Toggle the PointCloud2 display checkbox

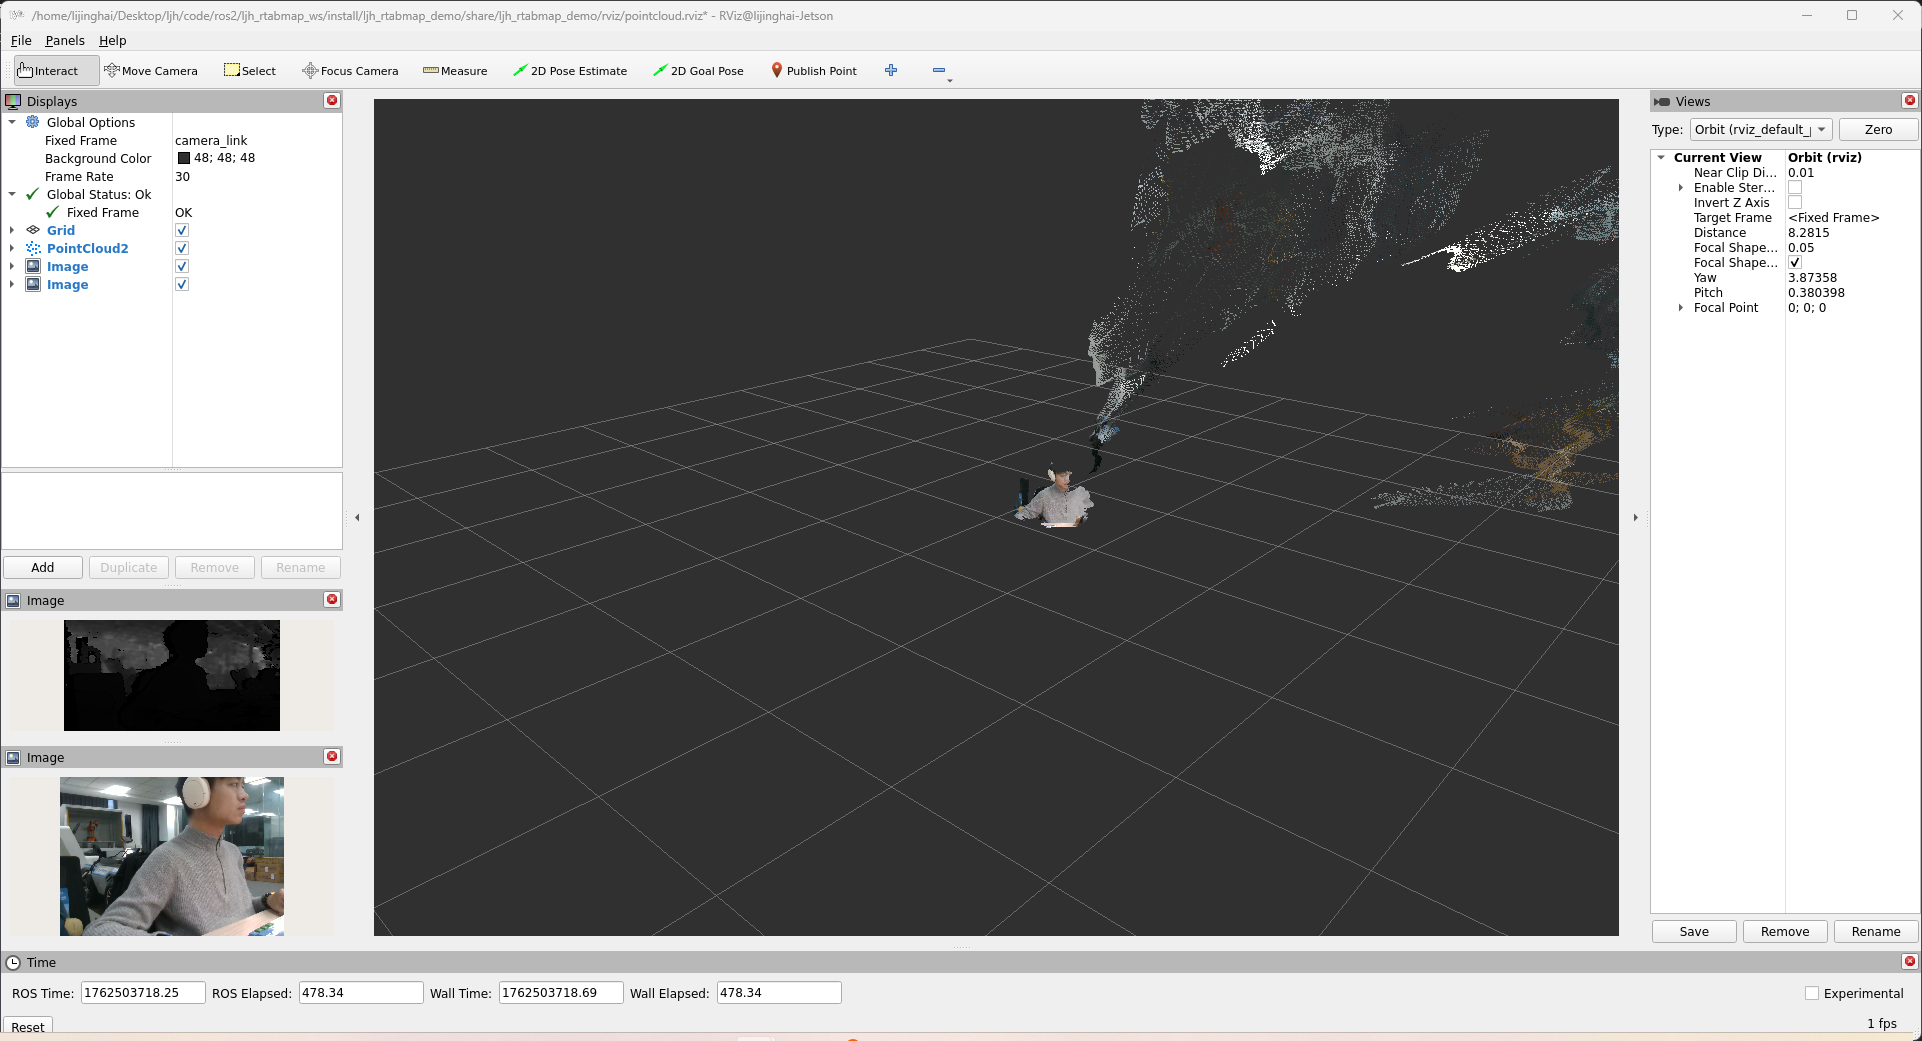coord(182,248)
